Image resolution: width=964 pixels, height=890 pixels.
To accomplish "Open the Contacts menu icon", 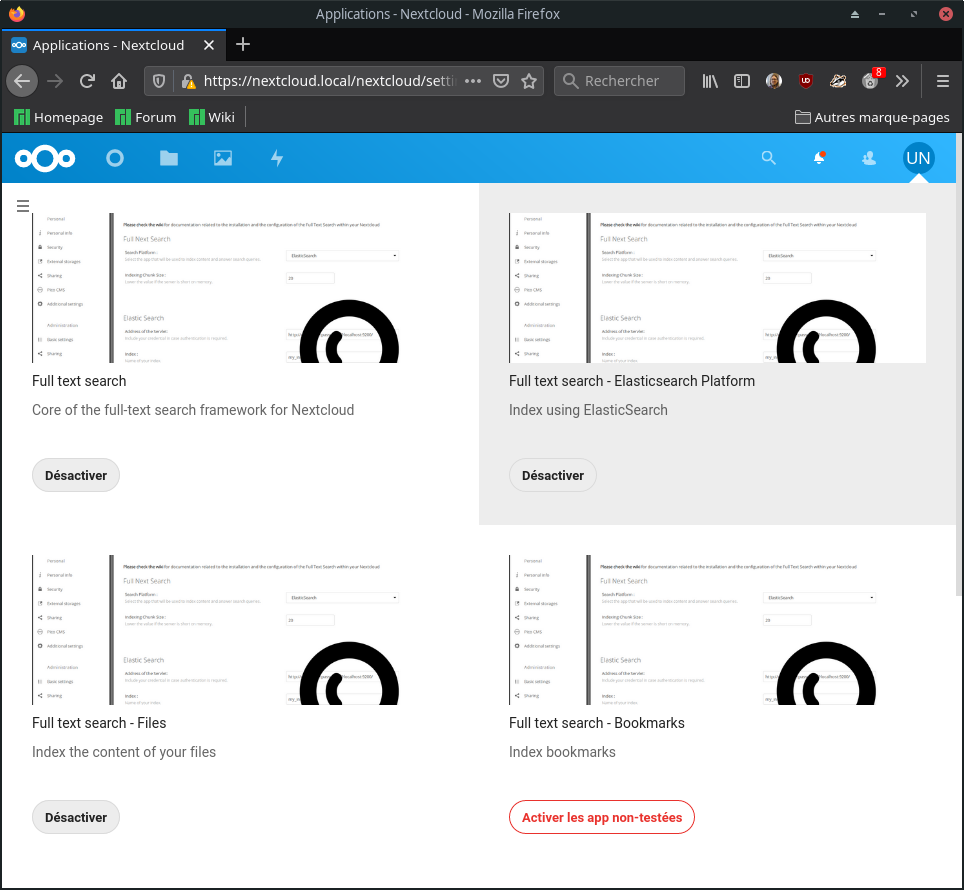I will coord(869,159).
